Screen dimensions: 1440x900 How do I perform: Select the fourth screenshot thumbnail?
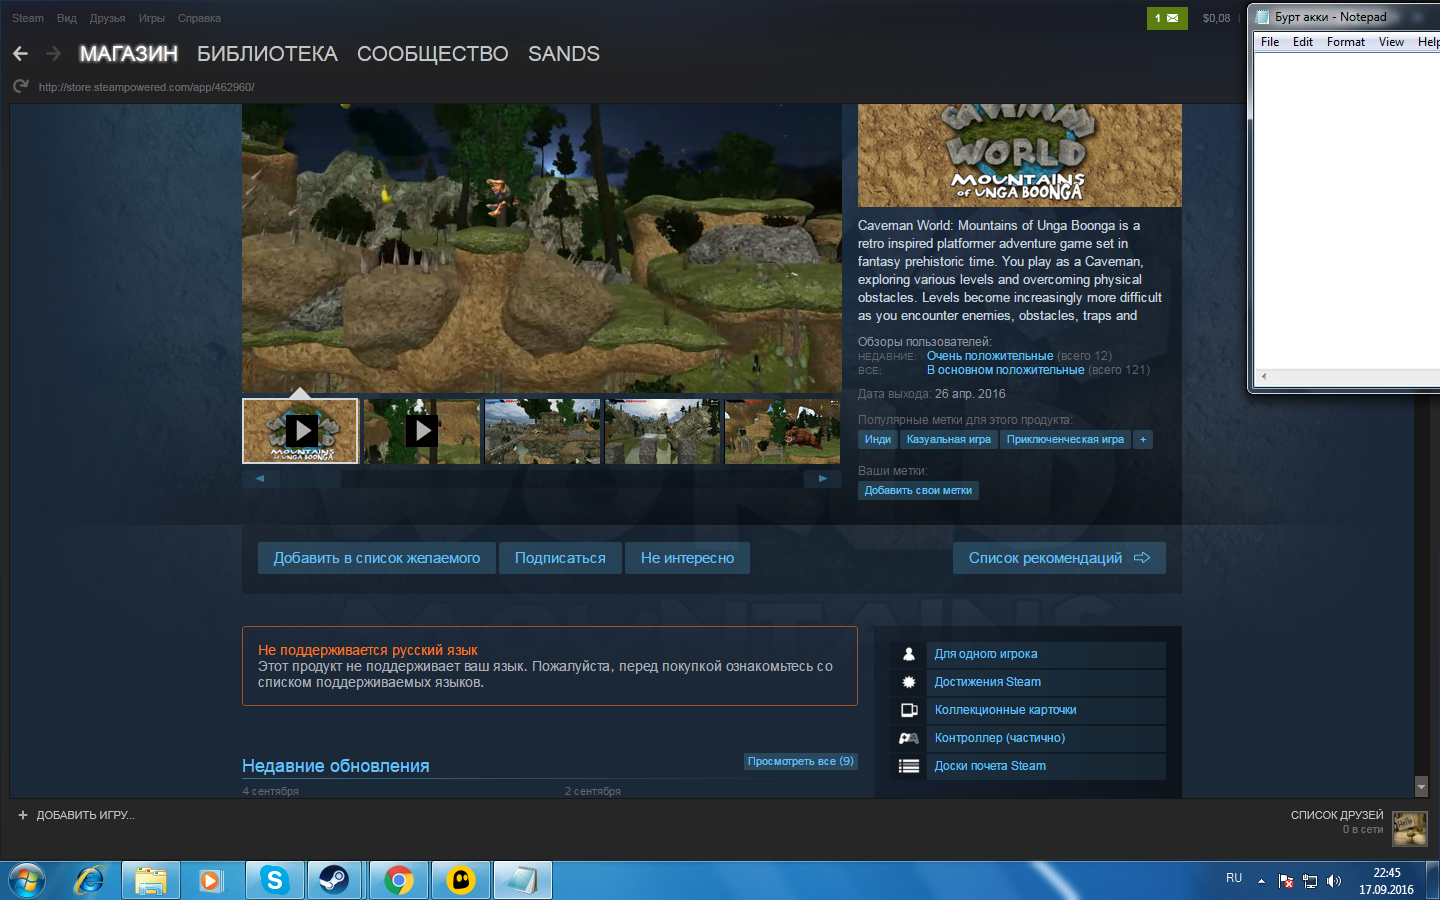[662, 431]
